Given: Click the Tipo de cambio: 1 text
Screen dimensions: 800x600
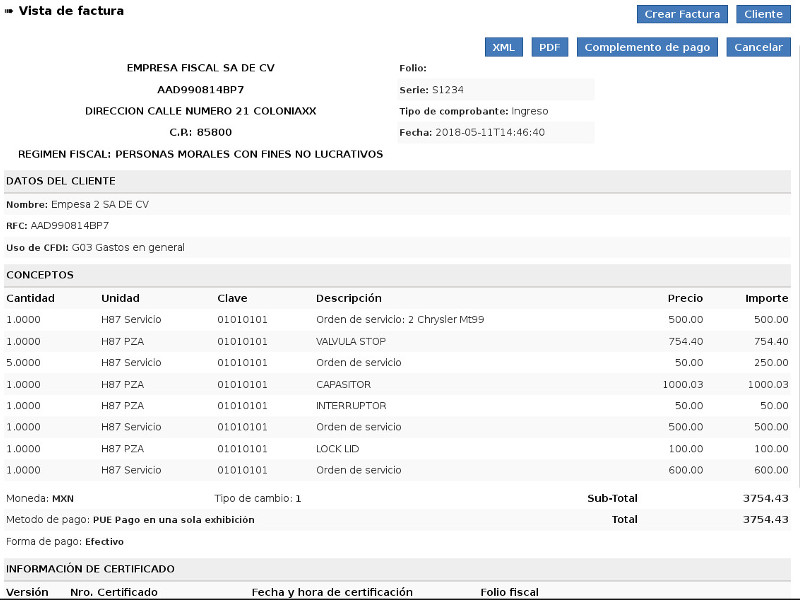Looking at the screenshot, I should 258,498.
